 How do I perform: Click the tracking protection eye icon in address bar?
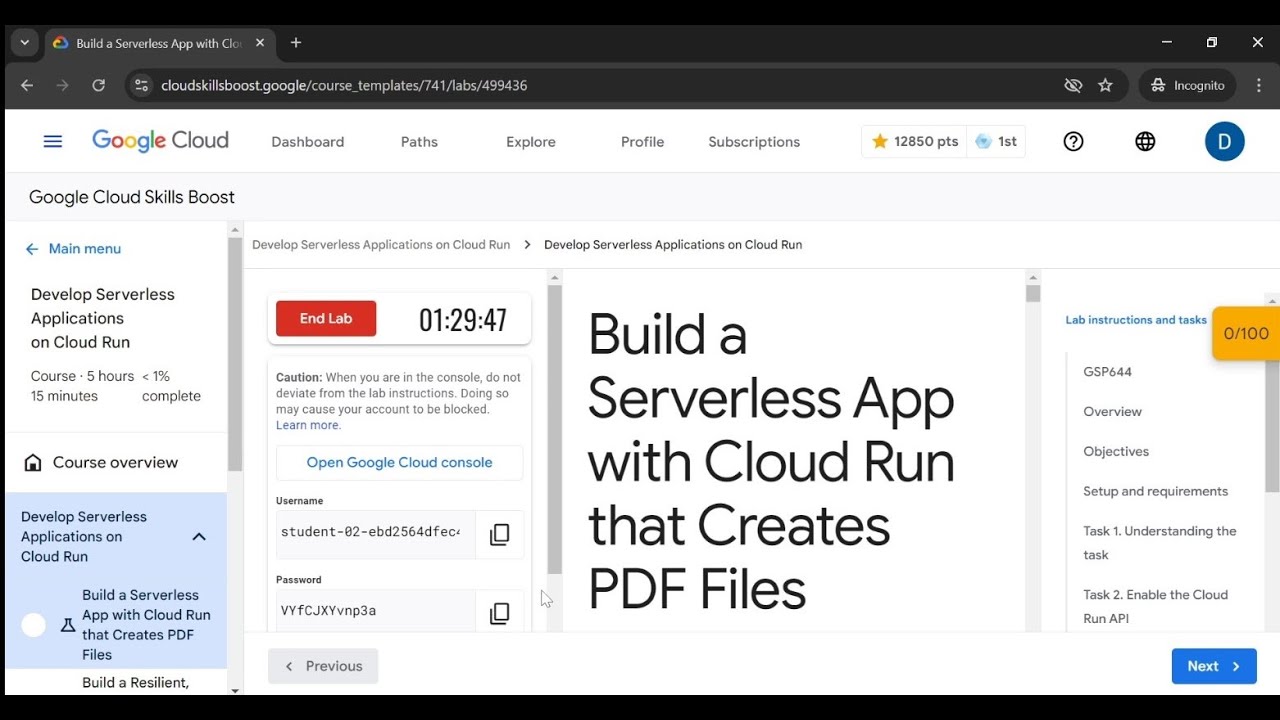point(1073,85)
